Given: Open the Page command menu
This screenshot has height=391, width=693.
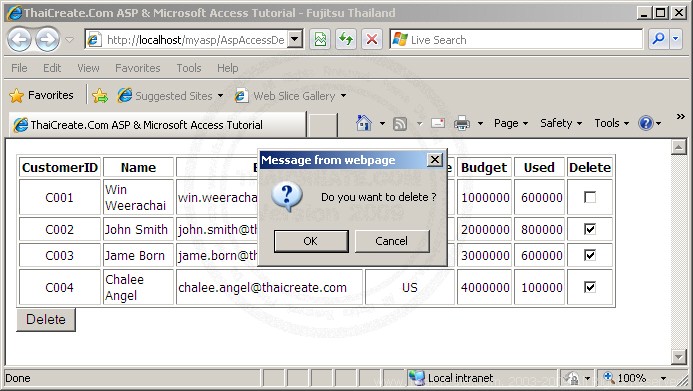Looking at the screenshot, I should pos(510,123).
